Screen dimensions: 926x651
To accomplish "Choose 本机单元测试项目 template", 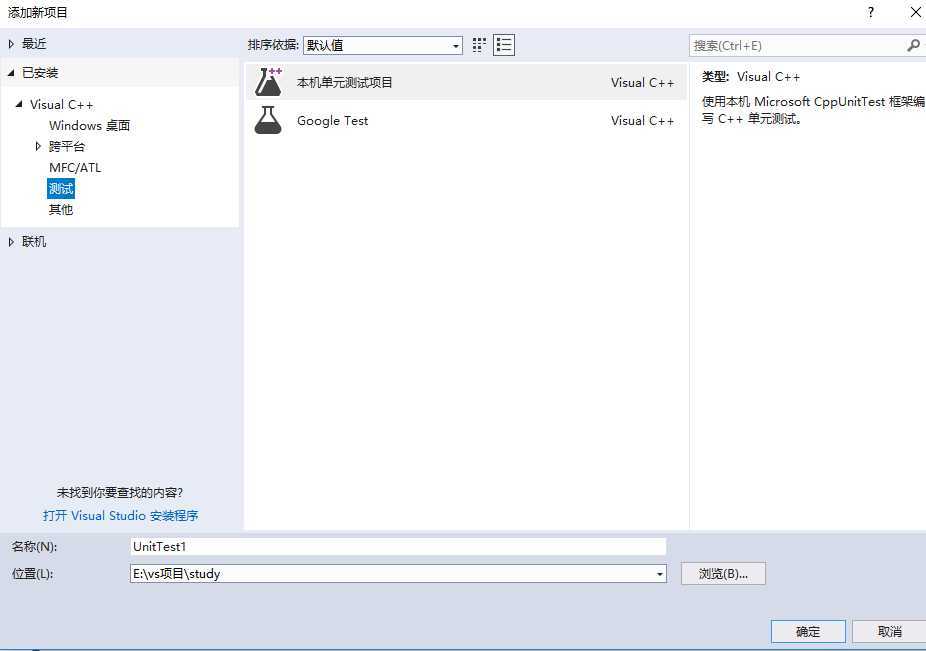I will pos(465,82).
